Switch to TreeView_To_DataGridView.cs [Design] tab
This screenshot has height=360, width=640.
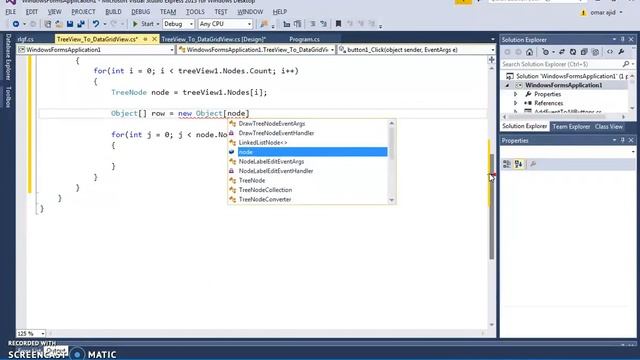[214, 39]
